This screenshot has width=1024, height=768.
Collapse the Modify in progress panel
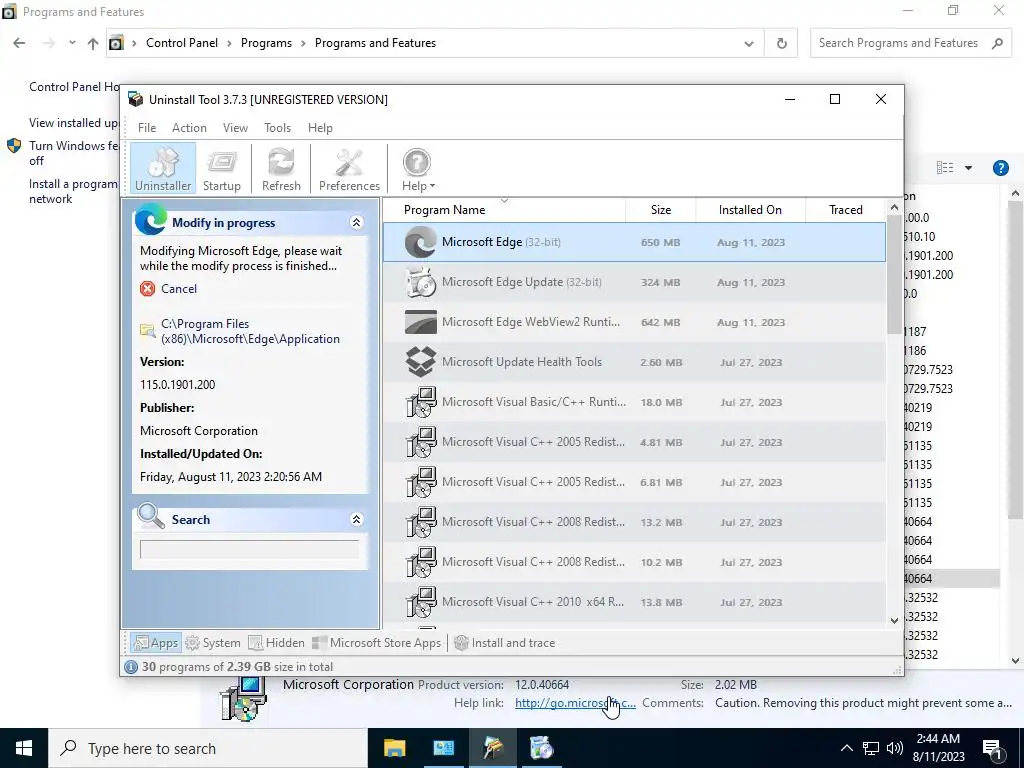point(357,223)
